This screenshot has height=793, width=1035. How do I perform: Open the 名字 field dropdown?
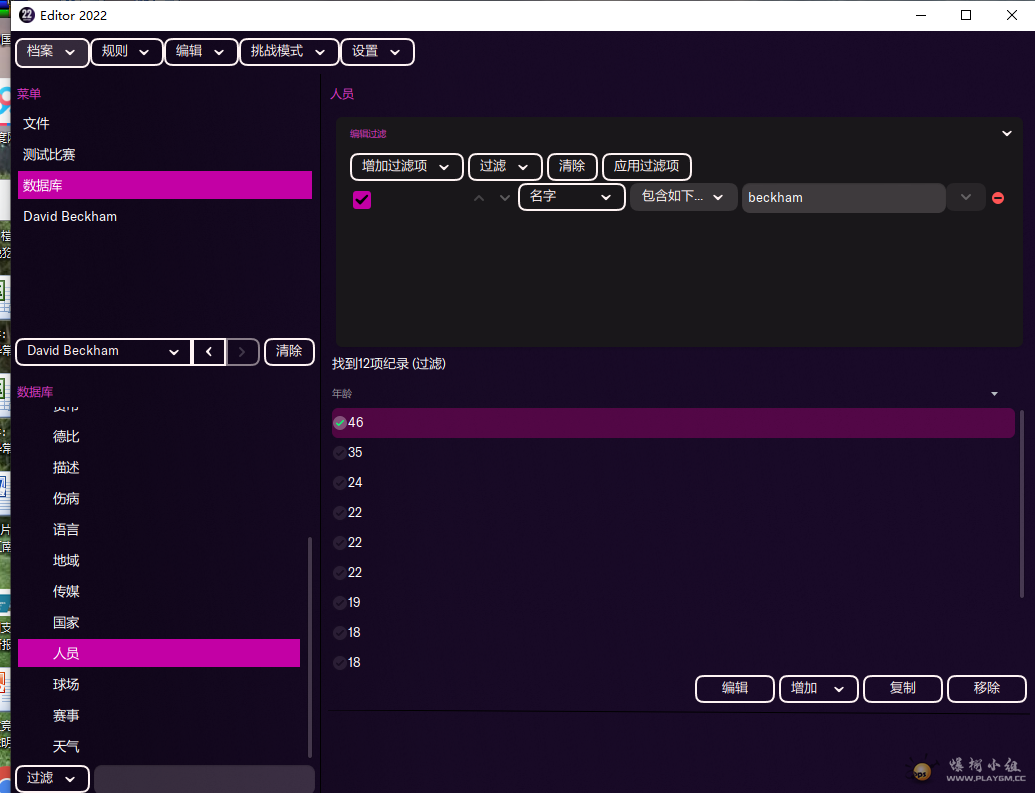(x=571, y=197)
